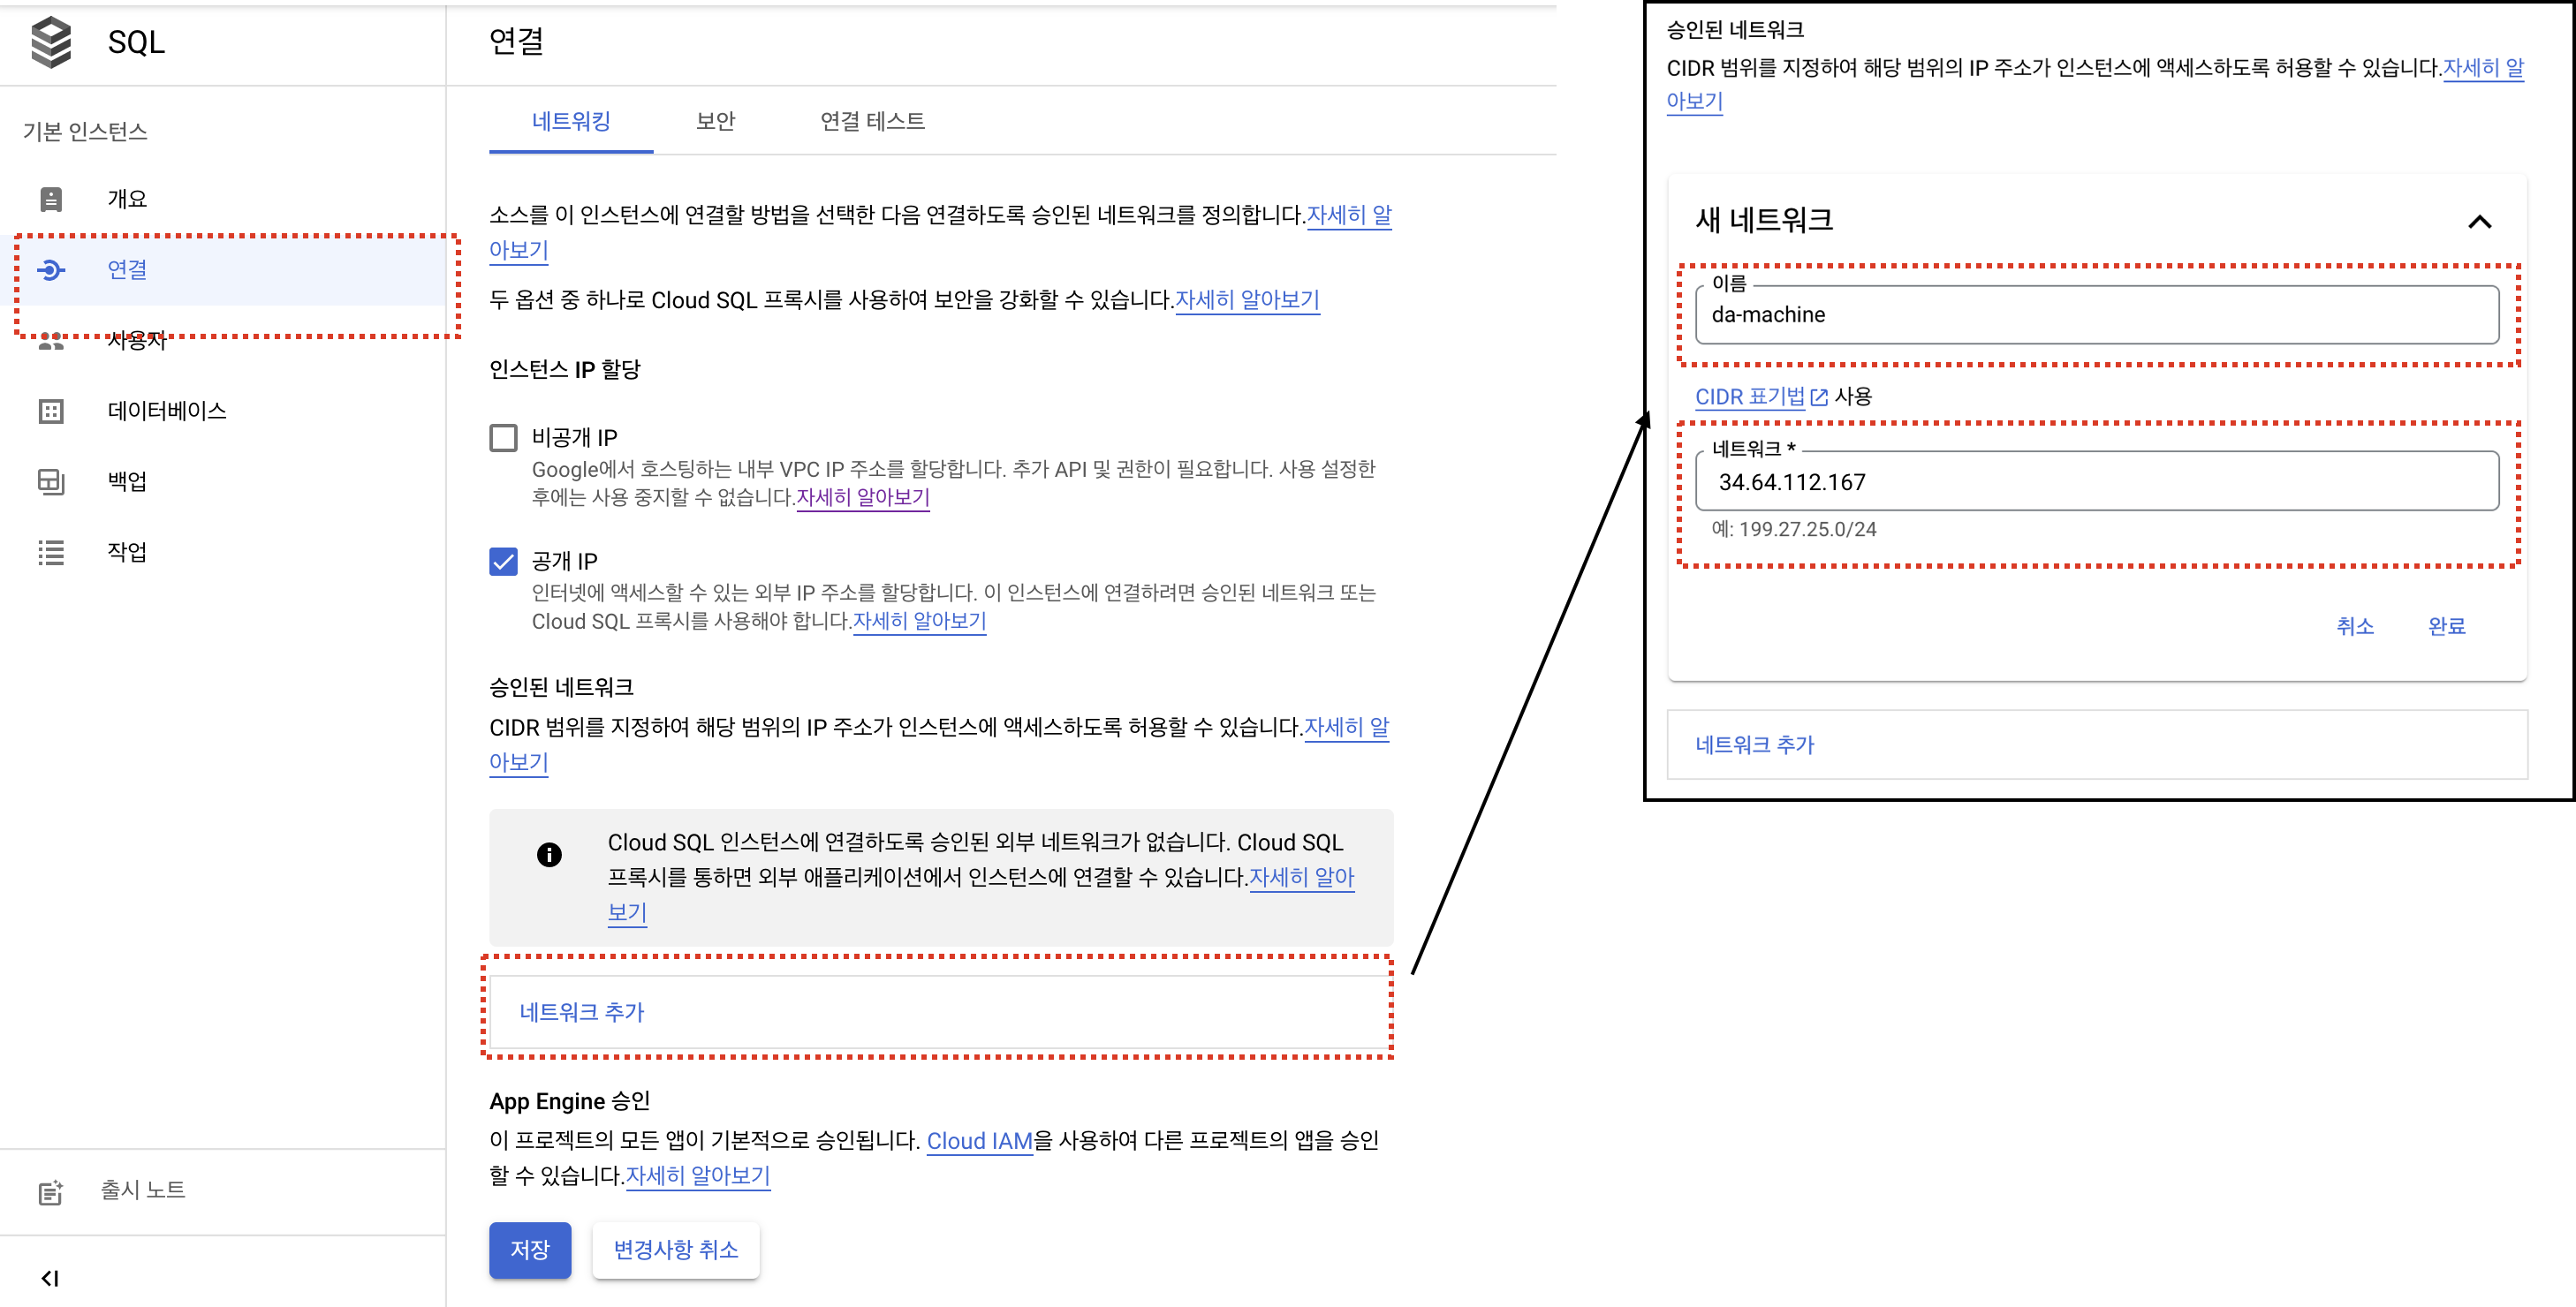Open the 작업 list icon

coord(51,552)
